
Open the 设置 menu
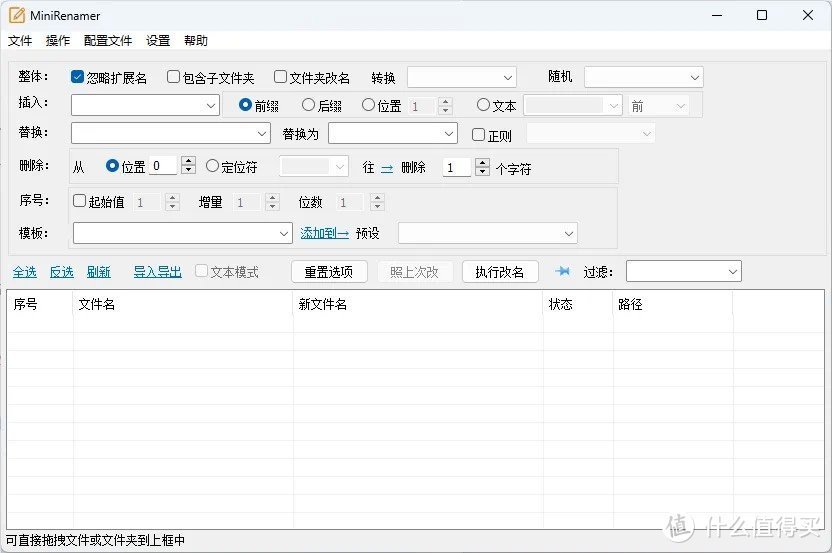coord(158,40)
